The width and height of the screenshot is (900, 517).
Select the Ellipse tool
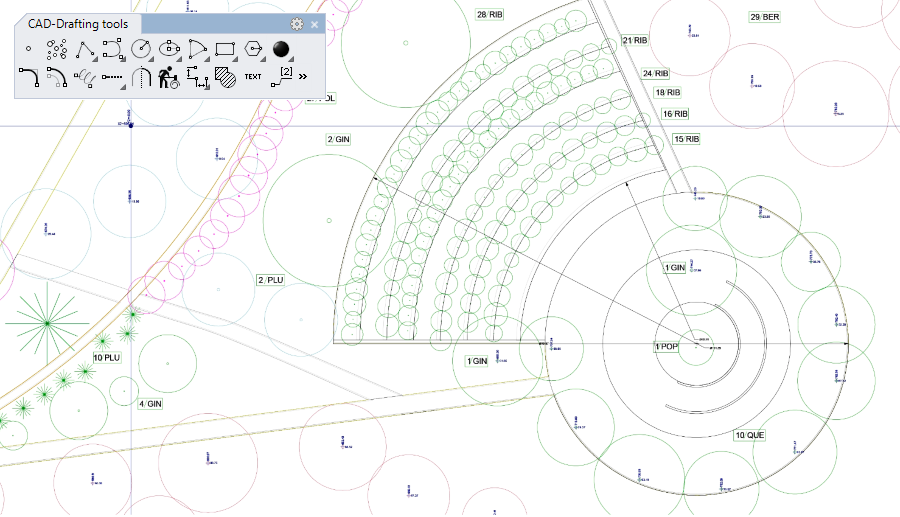(169, 49)
